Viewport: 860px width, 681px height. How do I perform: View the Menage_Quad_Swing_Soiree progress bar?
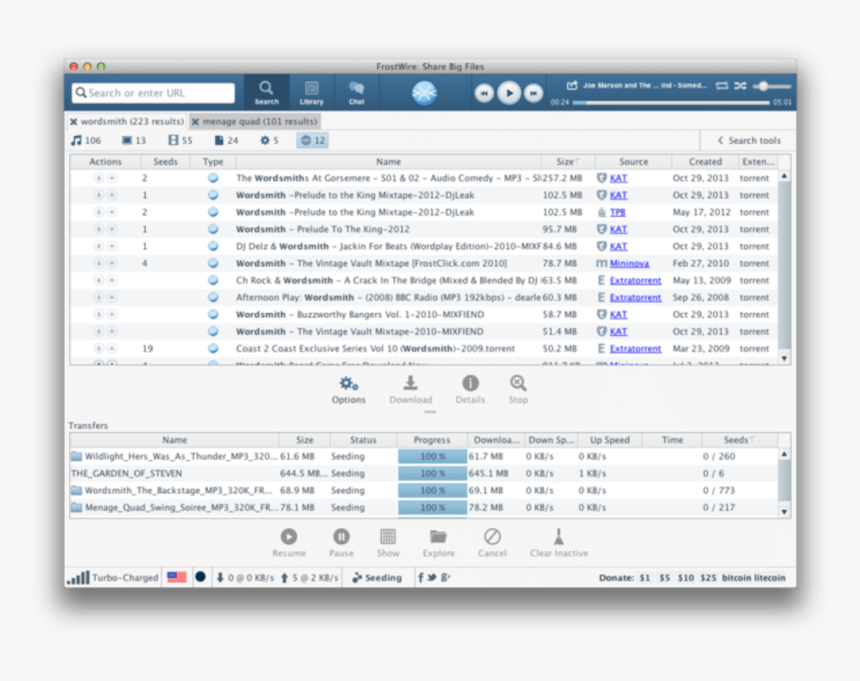pos(432,507)
